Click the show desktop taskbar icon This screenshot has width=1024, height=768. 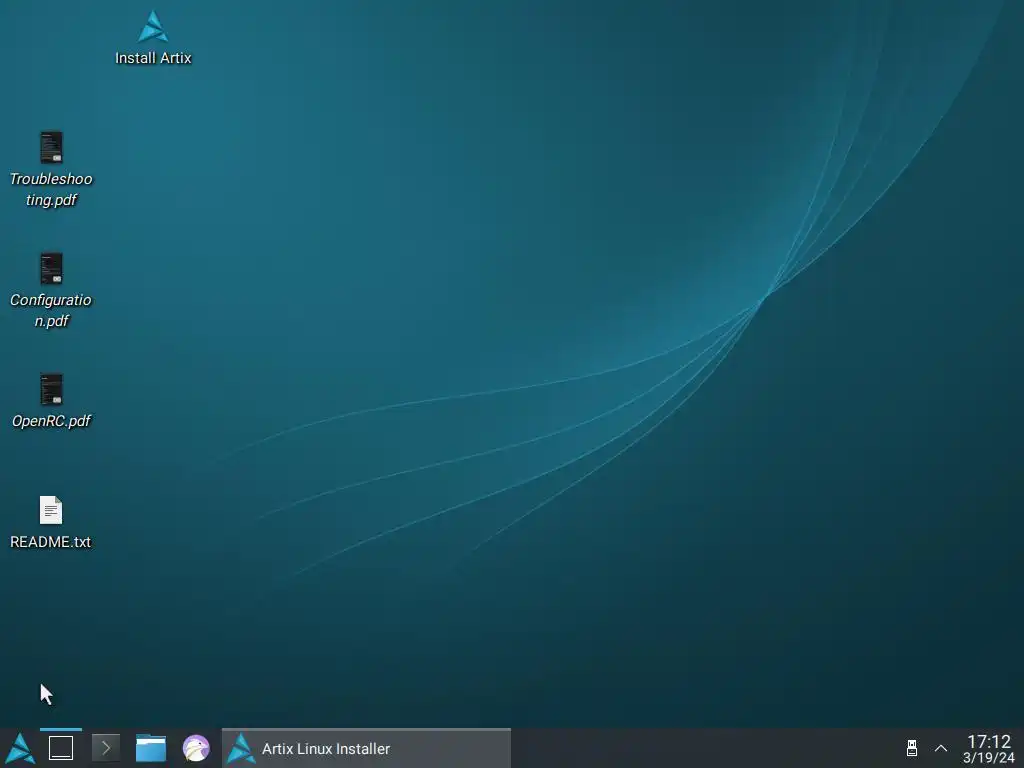[x=61, y=748]
